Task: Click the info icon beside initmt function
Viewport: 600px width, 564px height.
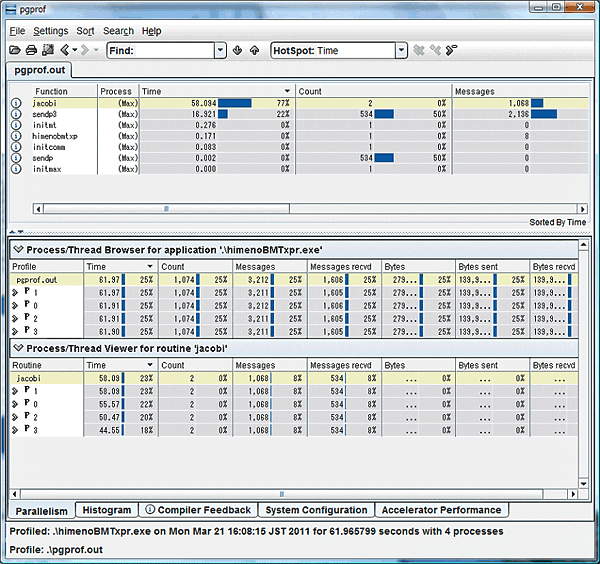Action: tap(16, 125)
